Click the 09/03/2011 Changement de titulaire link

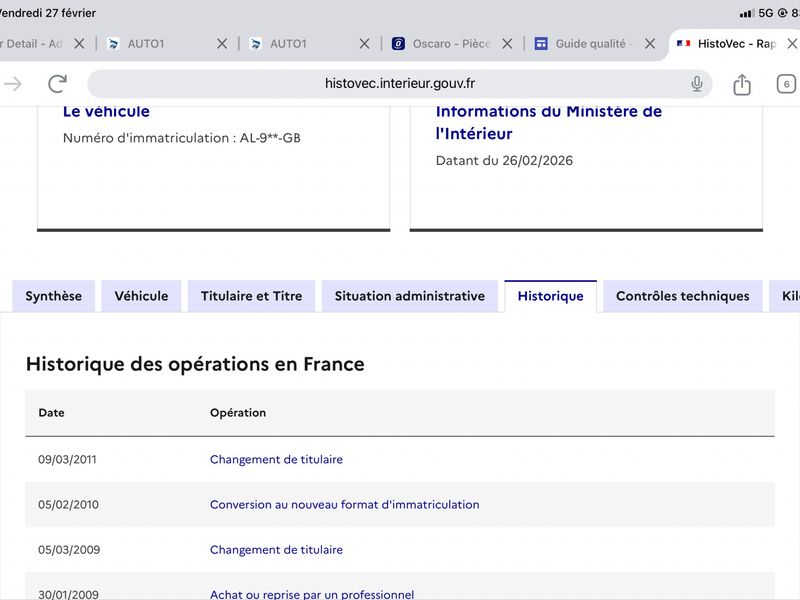[276, 460]
